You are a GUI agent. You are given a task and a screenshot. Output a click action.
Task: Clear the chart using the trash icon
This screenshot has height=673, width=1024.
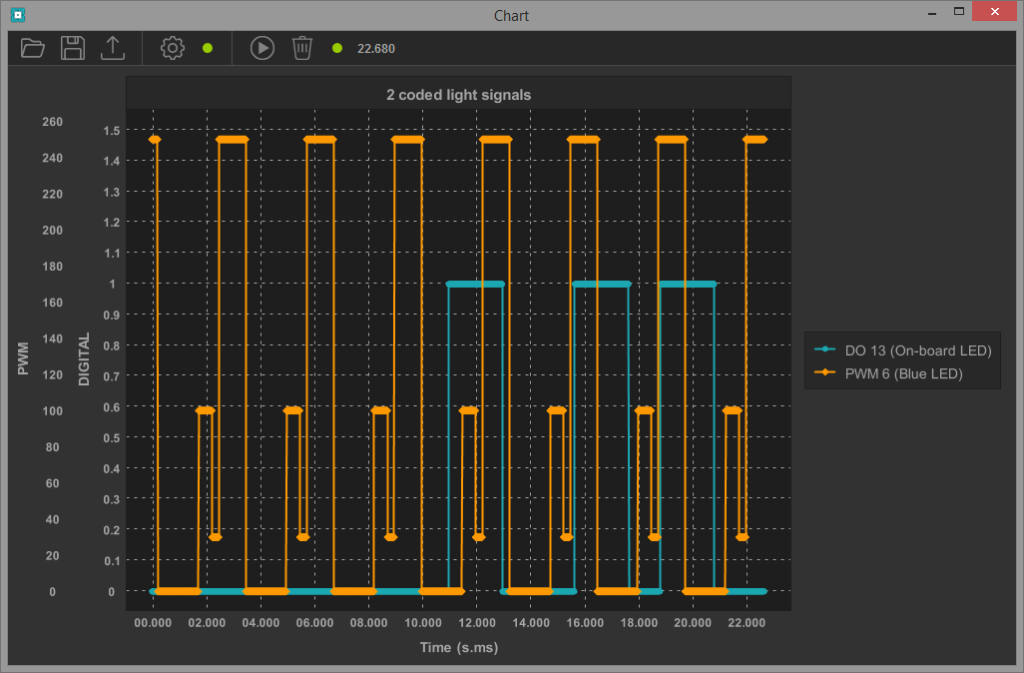(302, 48)
